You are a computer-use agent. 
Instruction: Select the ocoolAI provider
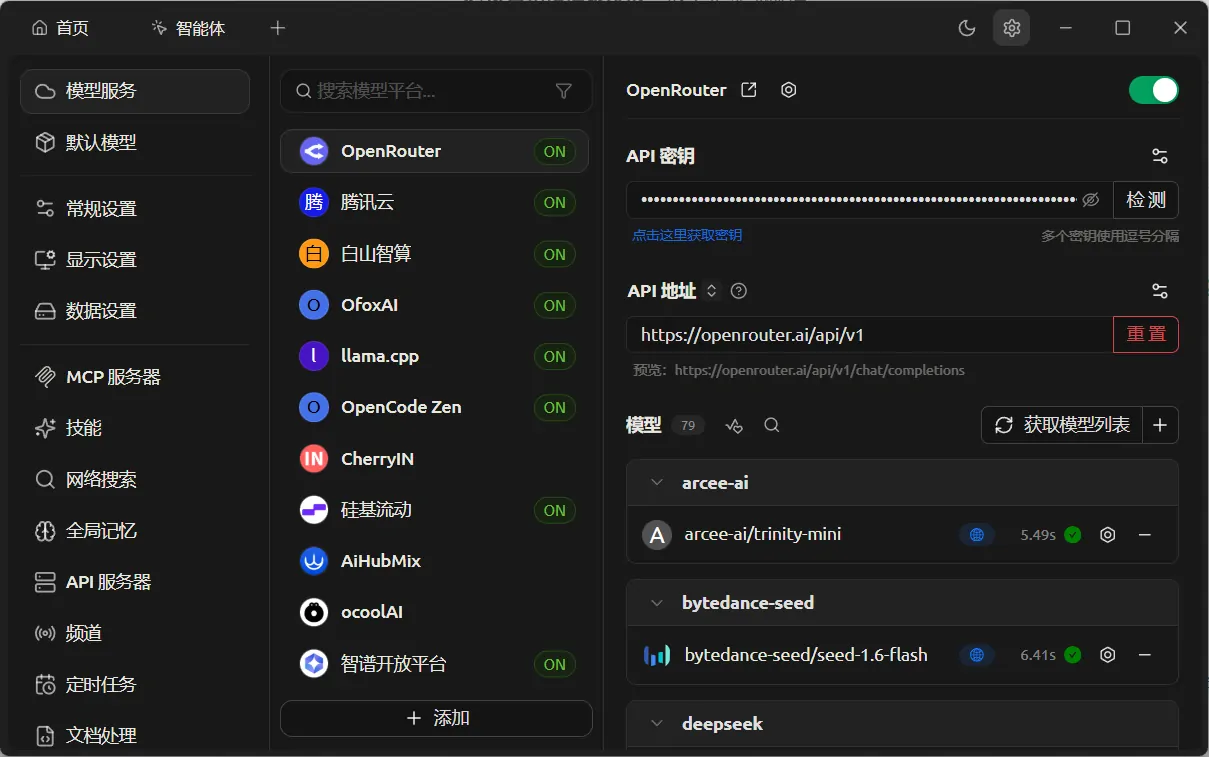coord(435,612)
